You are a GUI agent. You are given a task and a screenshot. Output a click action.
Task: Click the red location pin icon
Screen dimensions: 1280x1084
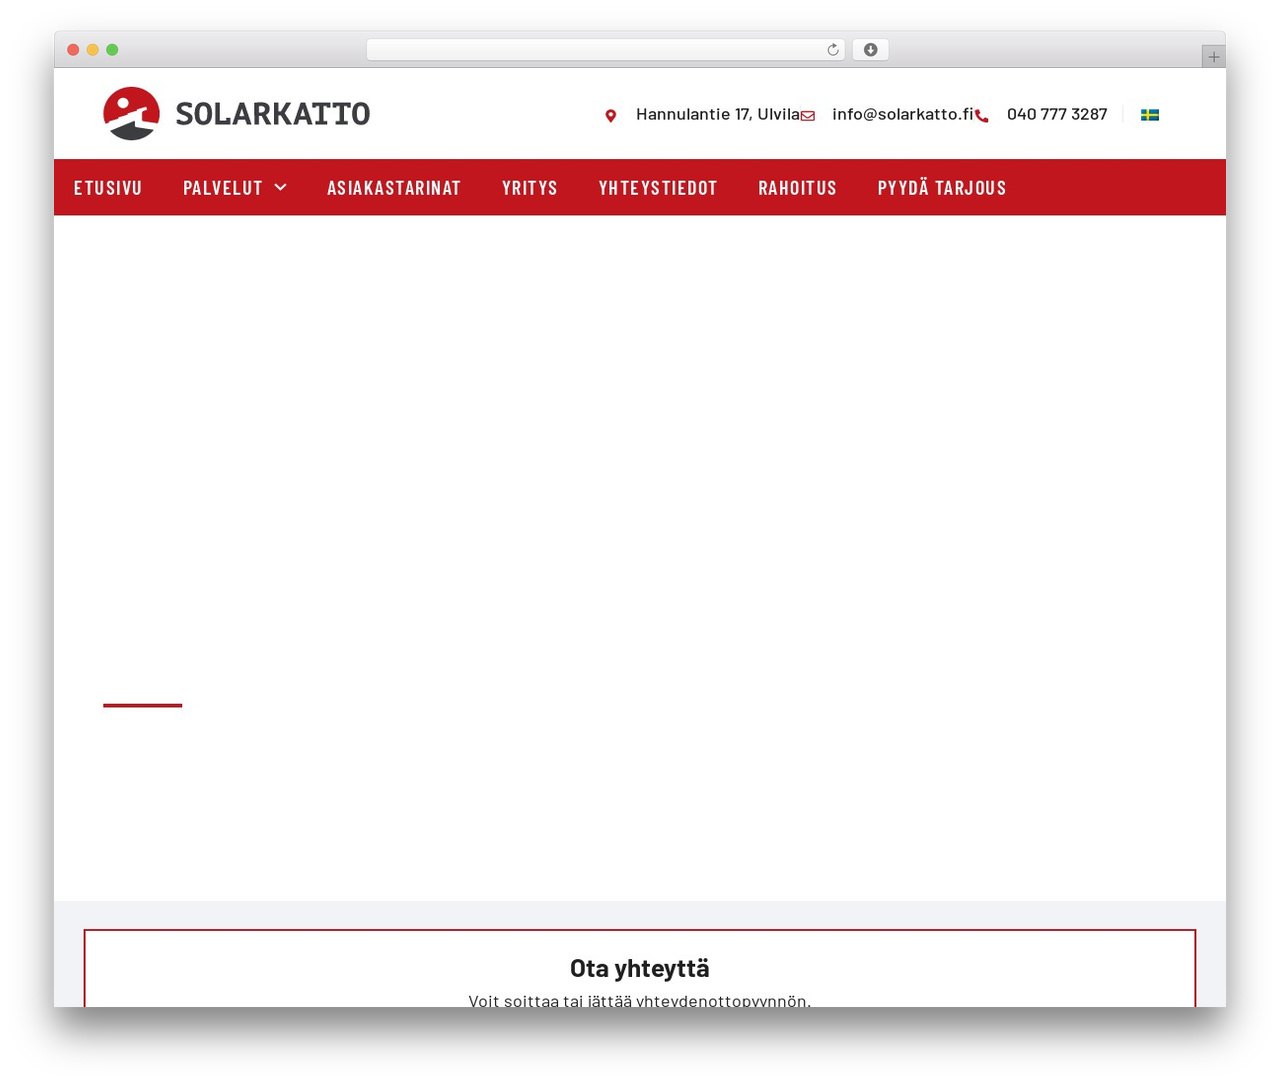pos(610,116)
